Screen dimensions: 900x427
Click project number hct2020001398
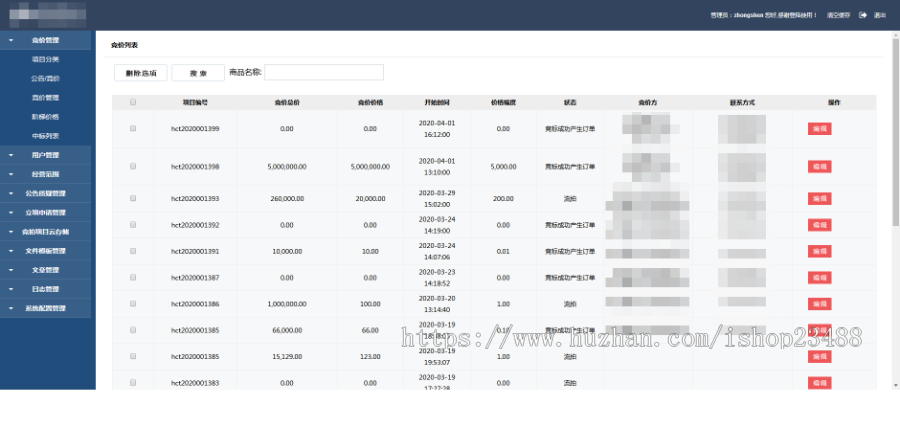tap(195, 166)
